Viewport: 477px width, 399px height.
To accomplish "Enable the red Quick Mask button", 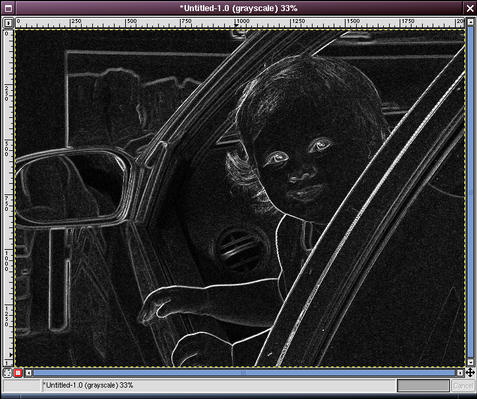I will (x=18, y=373).
